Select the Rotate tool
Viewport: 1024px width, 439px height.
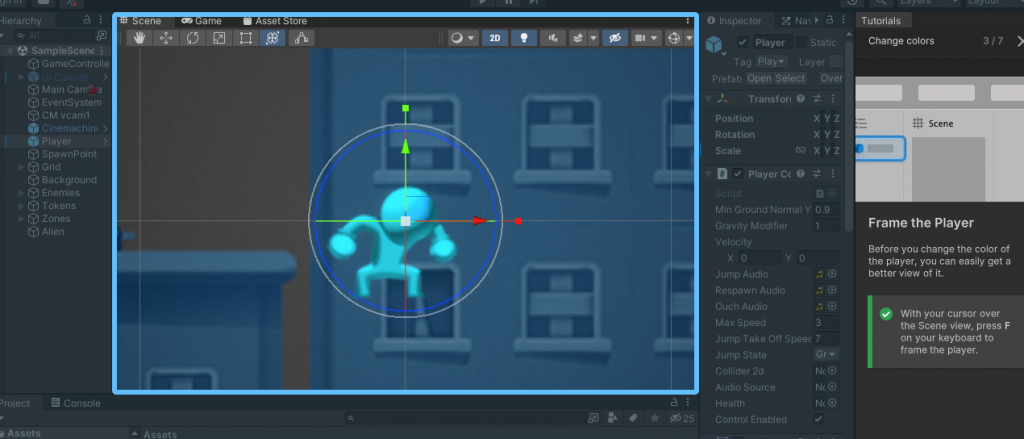193,38
